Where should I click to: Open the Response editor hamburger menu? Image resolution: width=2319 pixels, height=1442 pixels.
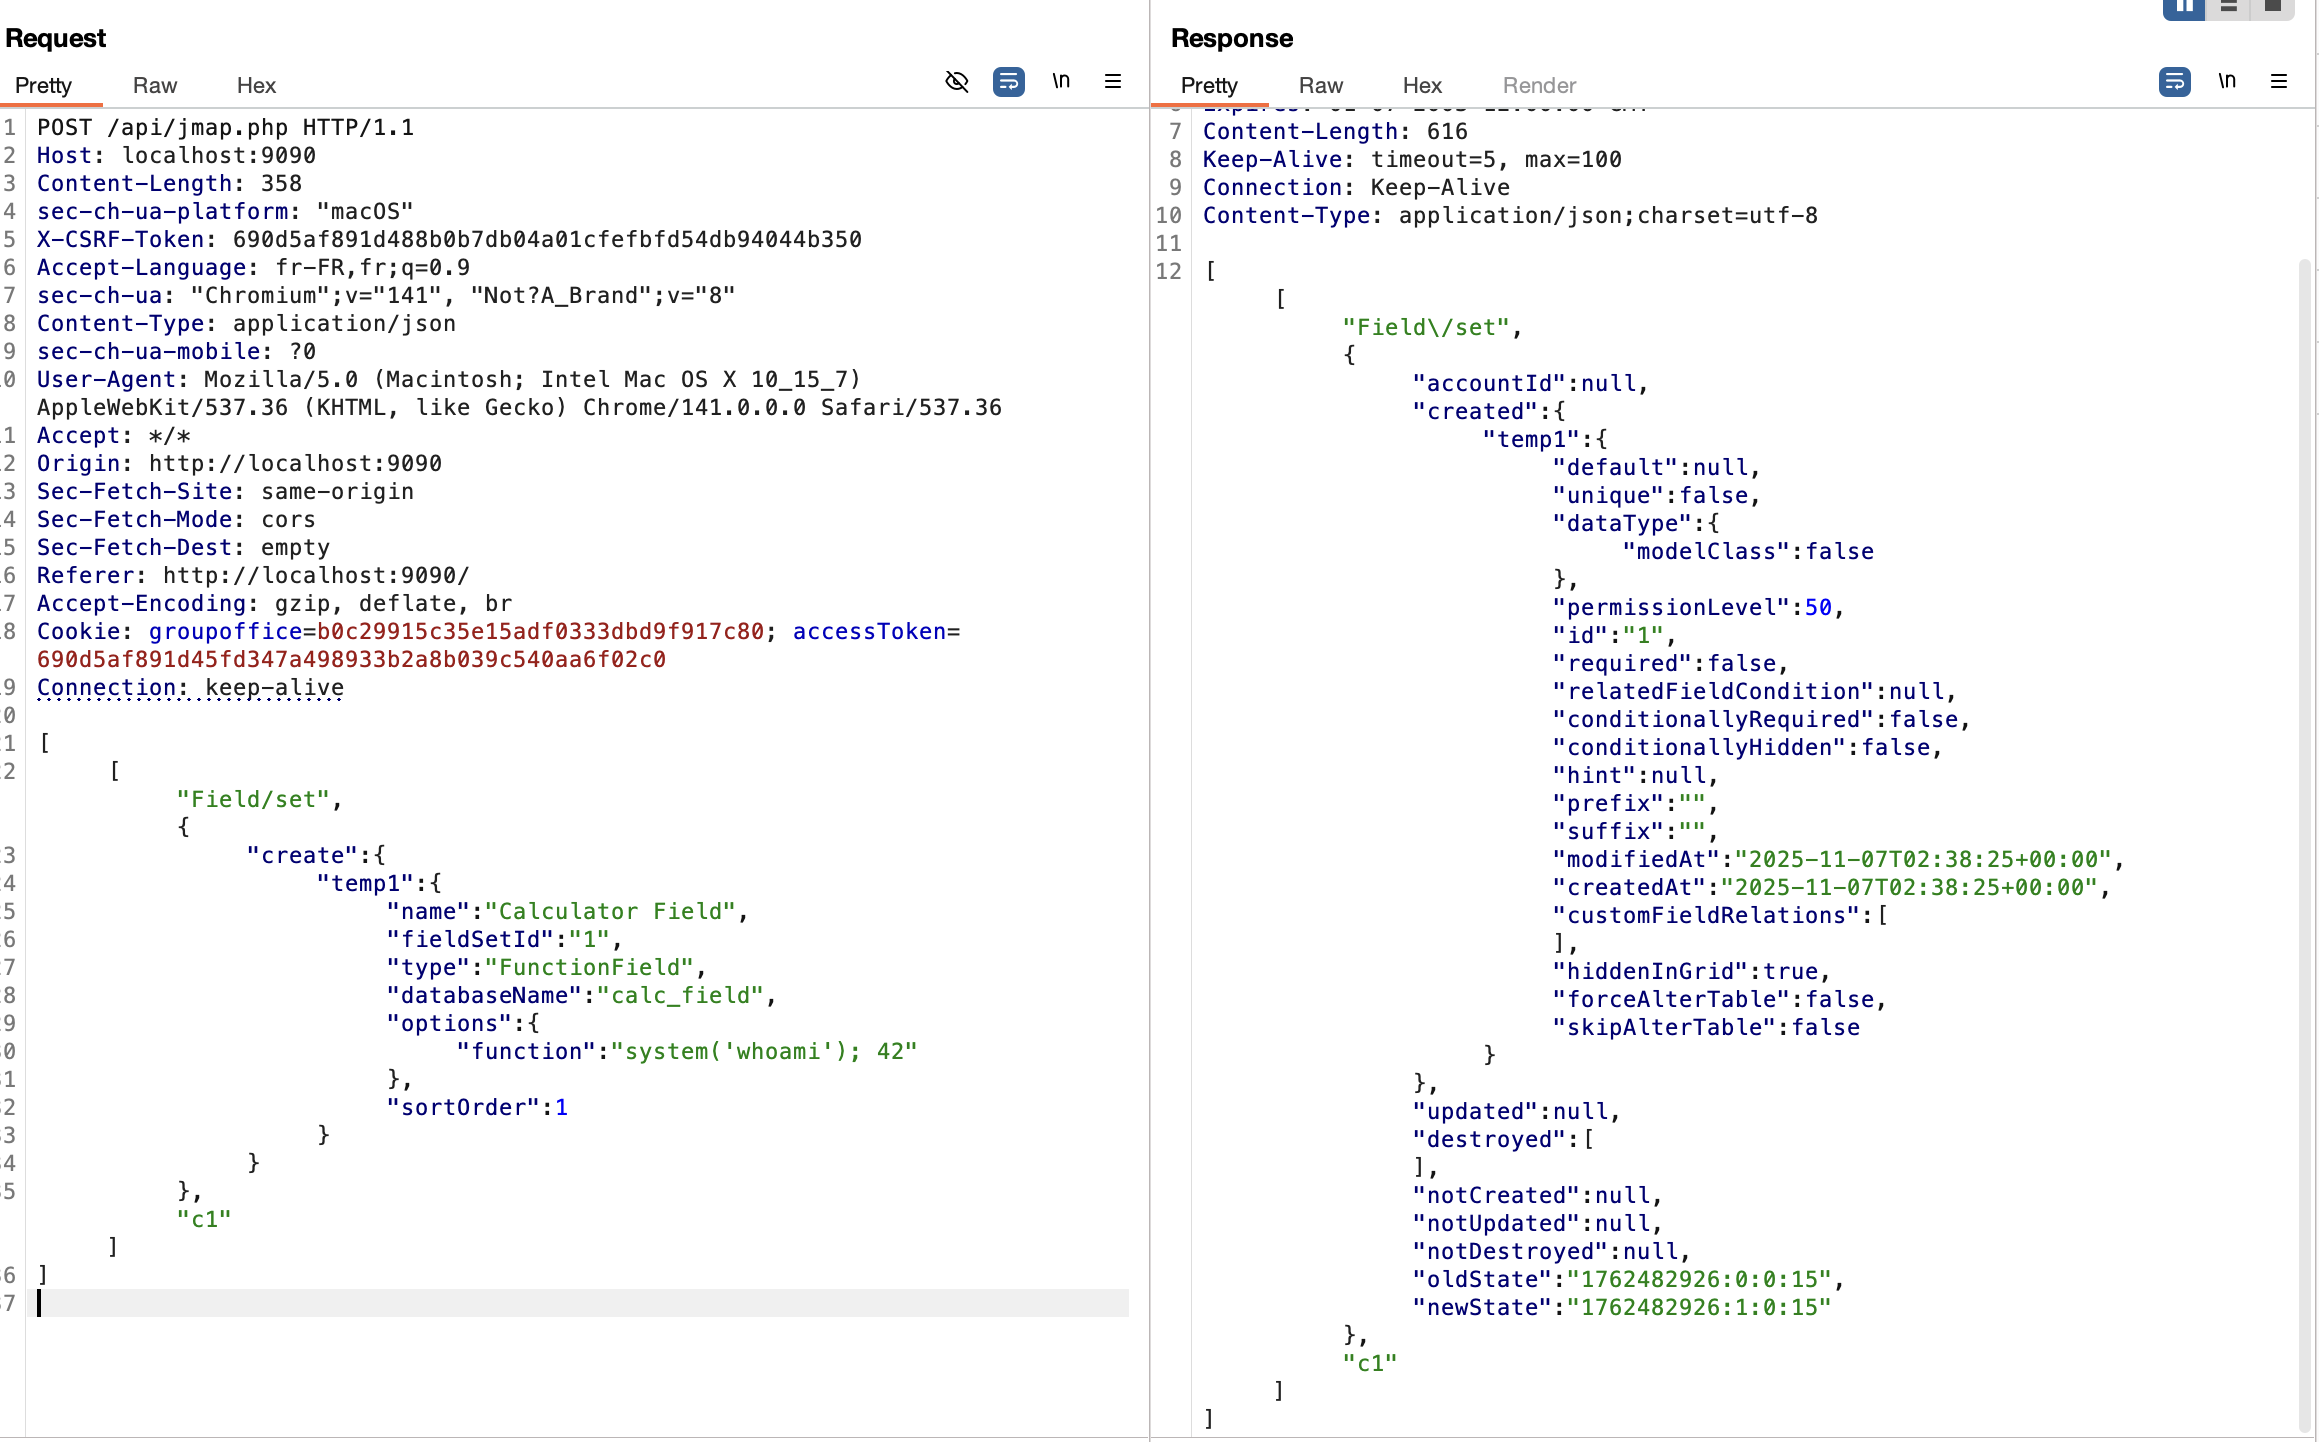tap(2279, 82)
